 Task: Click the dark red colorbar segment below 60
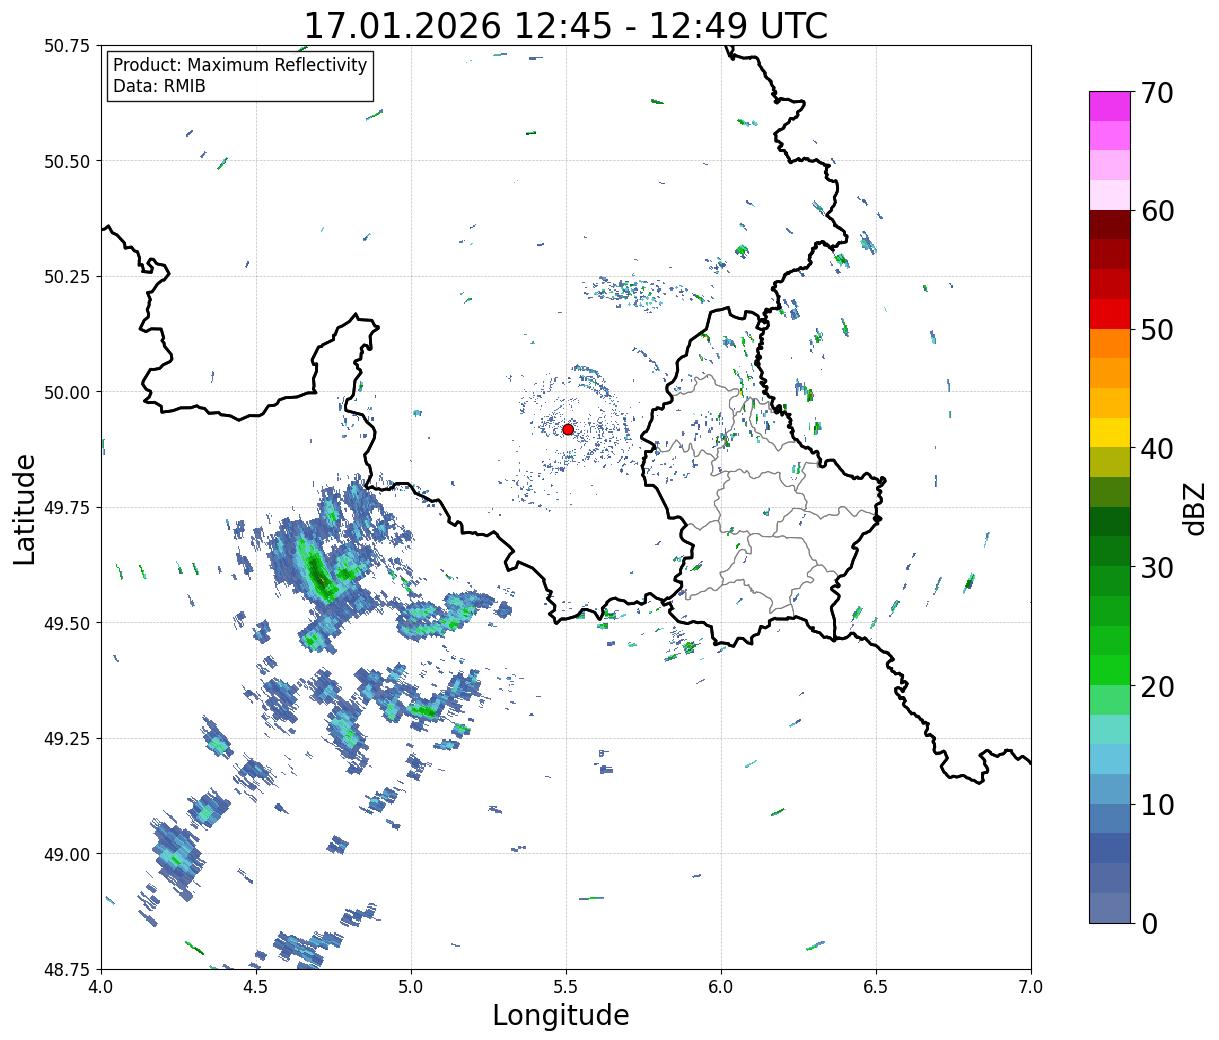1110,224
